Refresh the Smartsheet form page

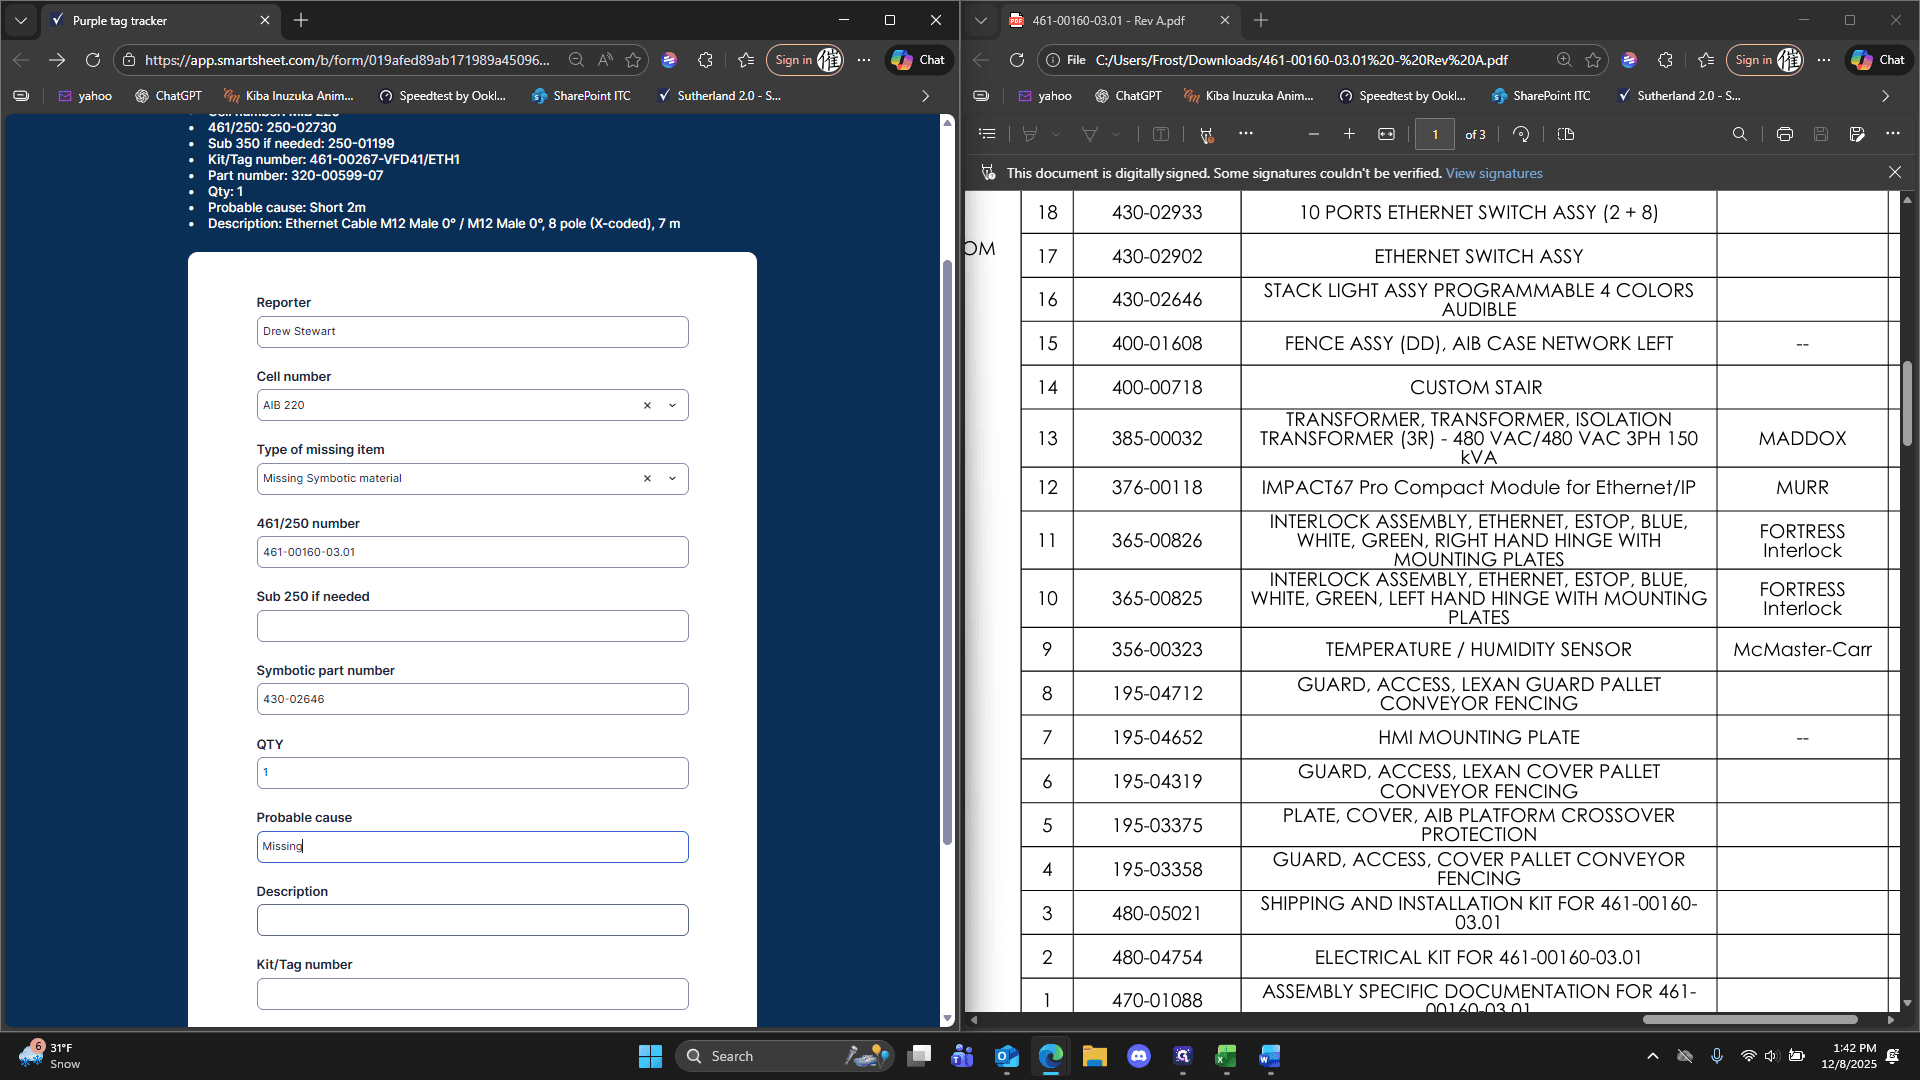pyautogui.click(x=93, y=60)
